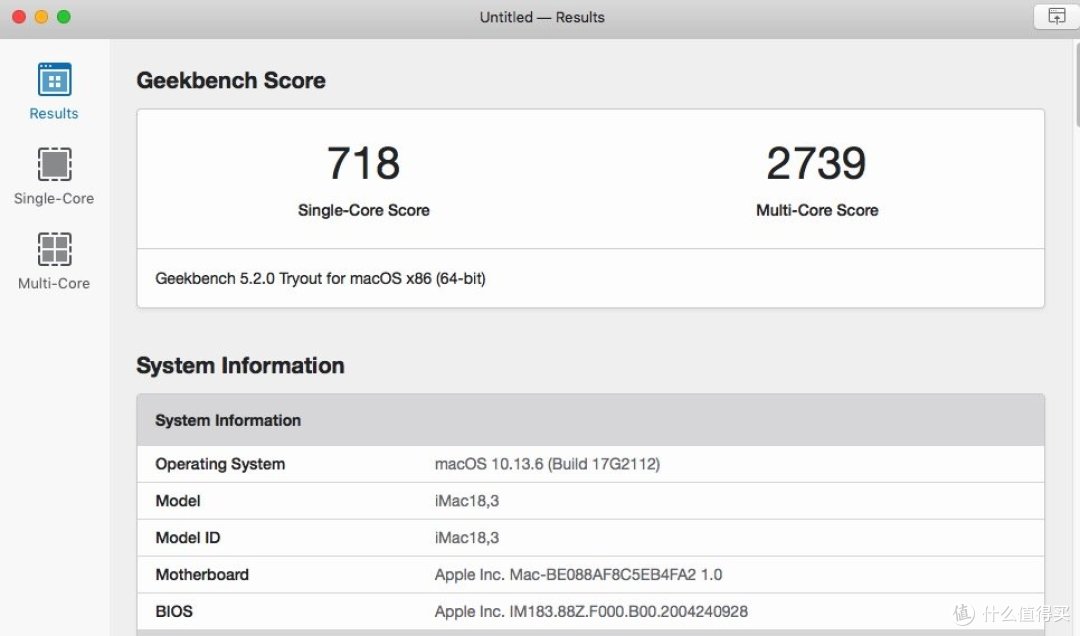Click the Untitled — Results window title

pyautogui.click(x=542, y=17)
